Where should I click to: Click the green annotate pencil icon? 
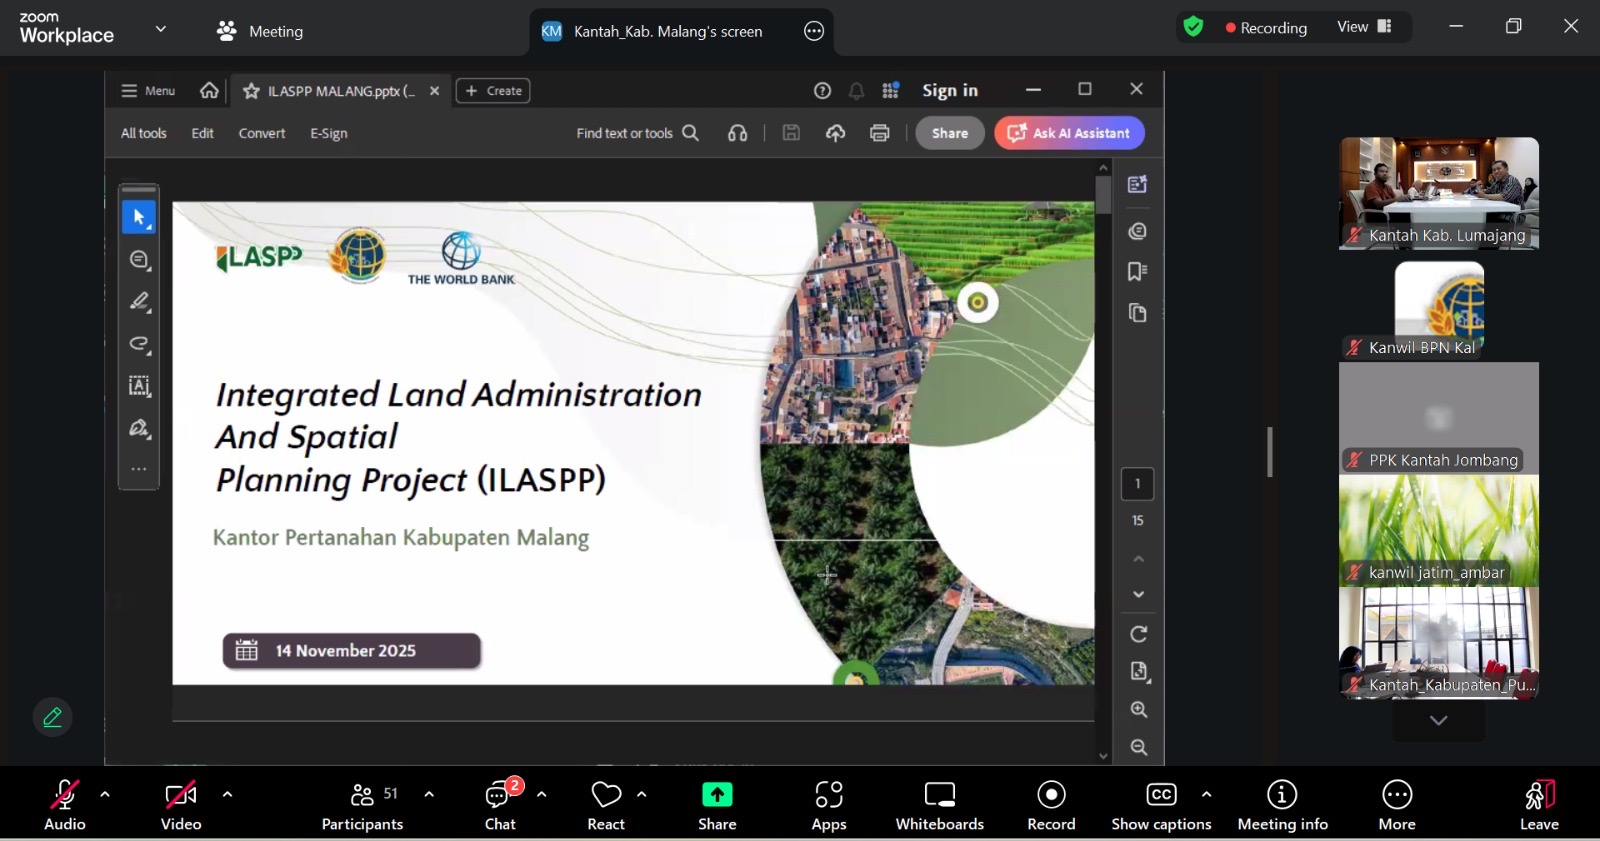[52, 717]
